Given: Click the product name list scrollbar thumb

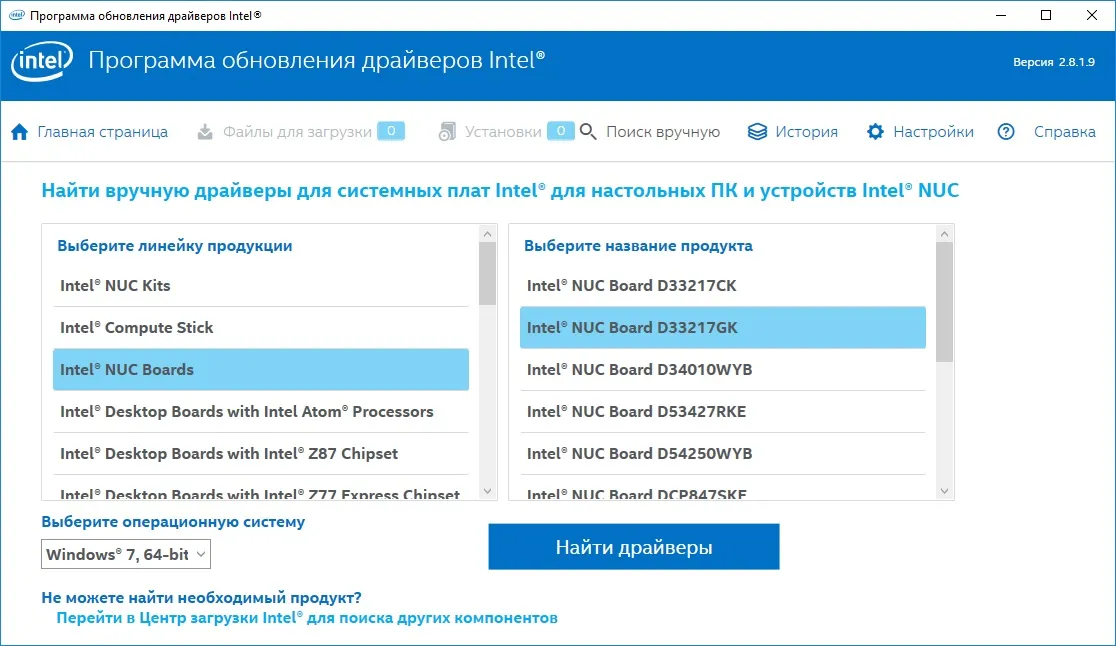Looking at the screenshot, I should point(944,302).
